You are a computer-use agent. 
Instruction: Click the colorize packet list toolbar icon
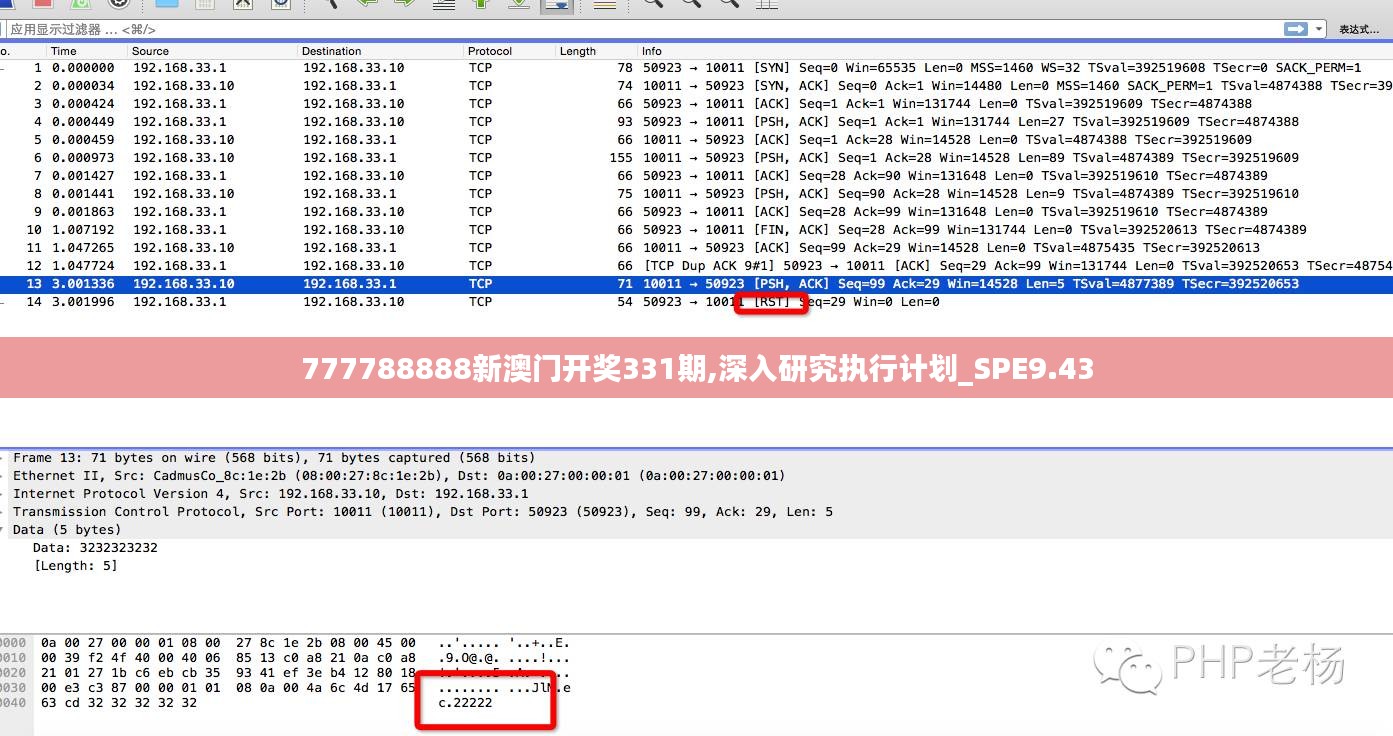pyautogui.click(x=604, y=5)
